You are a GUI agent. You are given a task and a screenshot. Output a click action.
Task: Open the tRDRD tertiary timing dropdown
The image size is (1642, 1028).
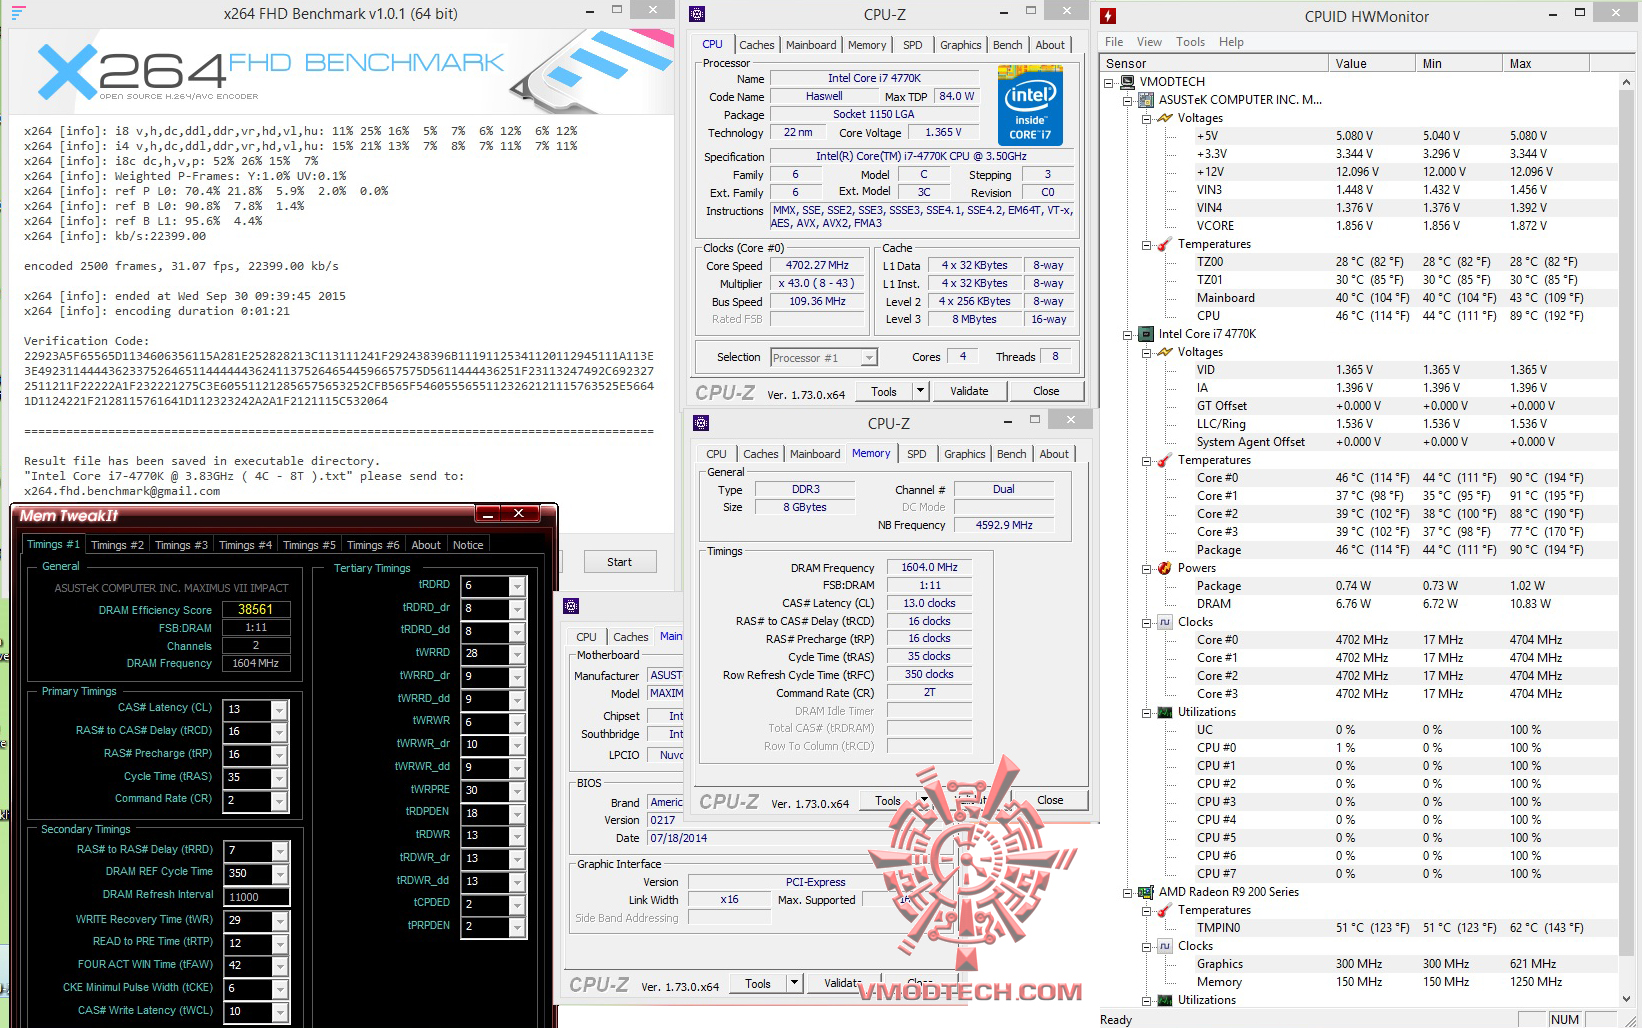point(517,586)
